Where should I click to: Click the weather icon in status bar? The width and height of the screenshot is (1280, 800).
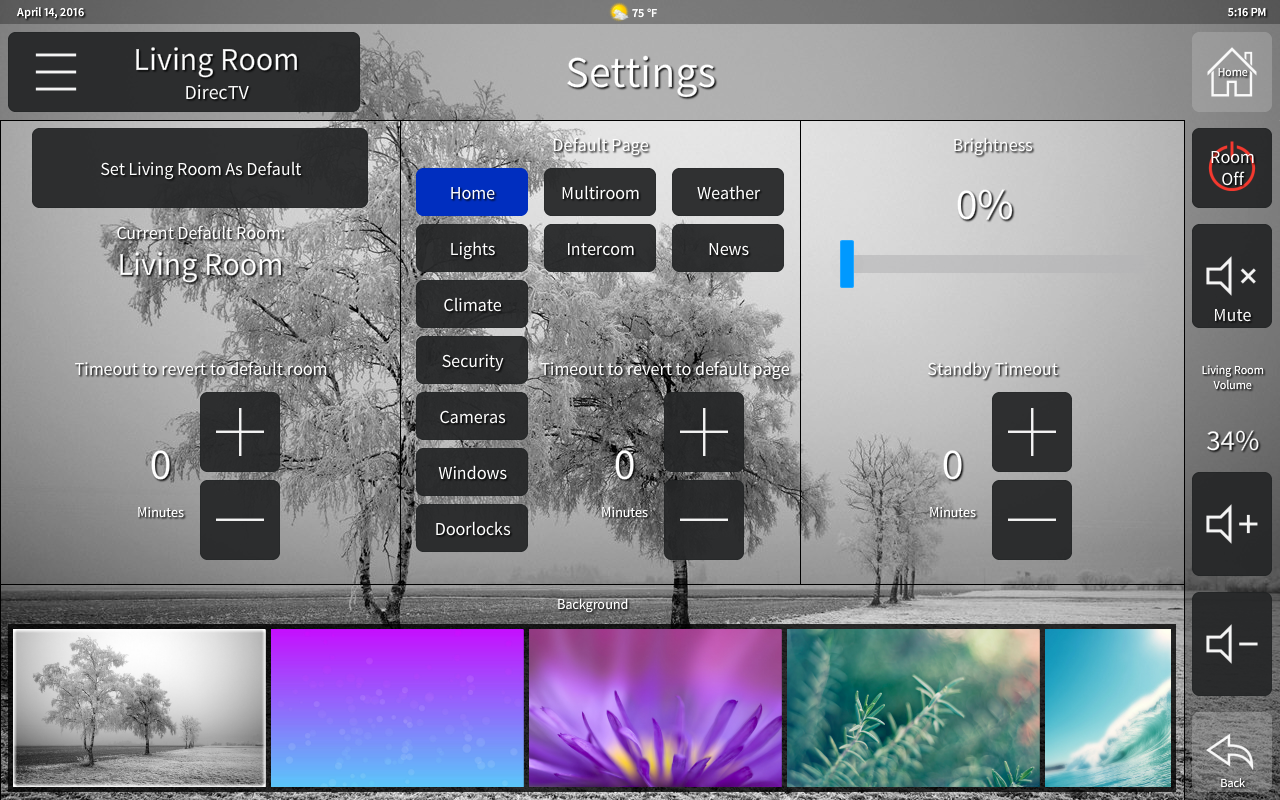point(620,12)
